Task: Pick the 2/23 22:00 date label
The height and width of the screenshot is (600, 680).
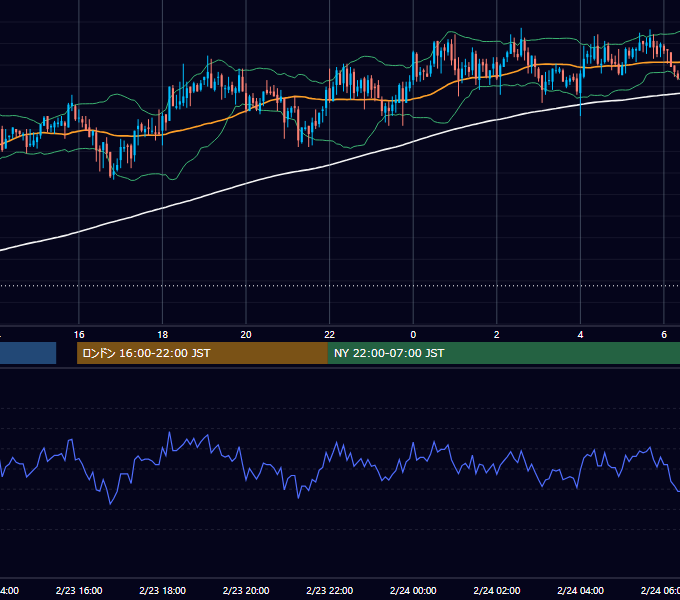Action: (x=330, y=590)
